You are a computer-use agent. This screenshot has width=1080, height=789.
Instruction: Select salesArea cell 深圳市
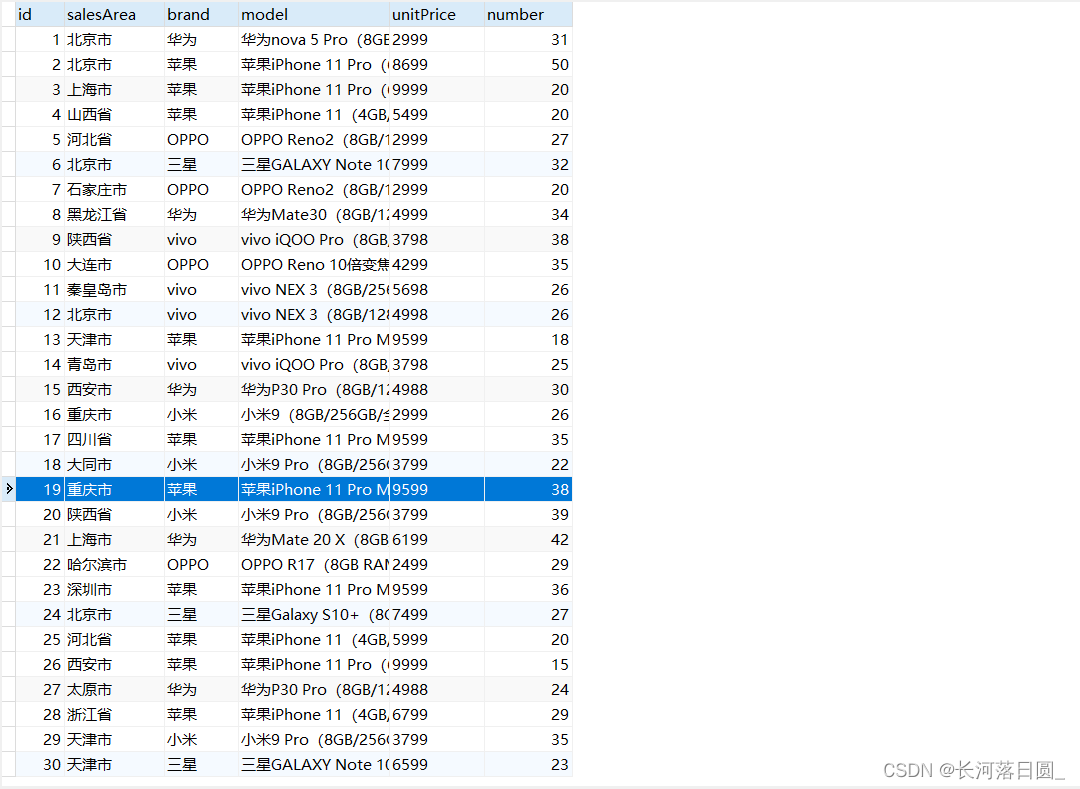114,590
